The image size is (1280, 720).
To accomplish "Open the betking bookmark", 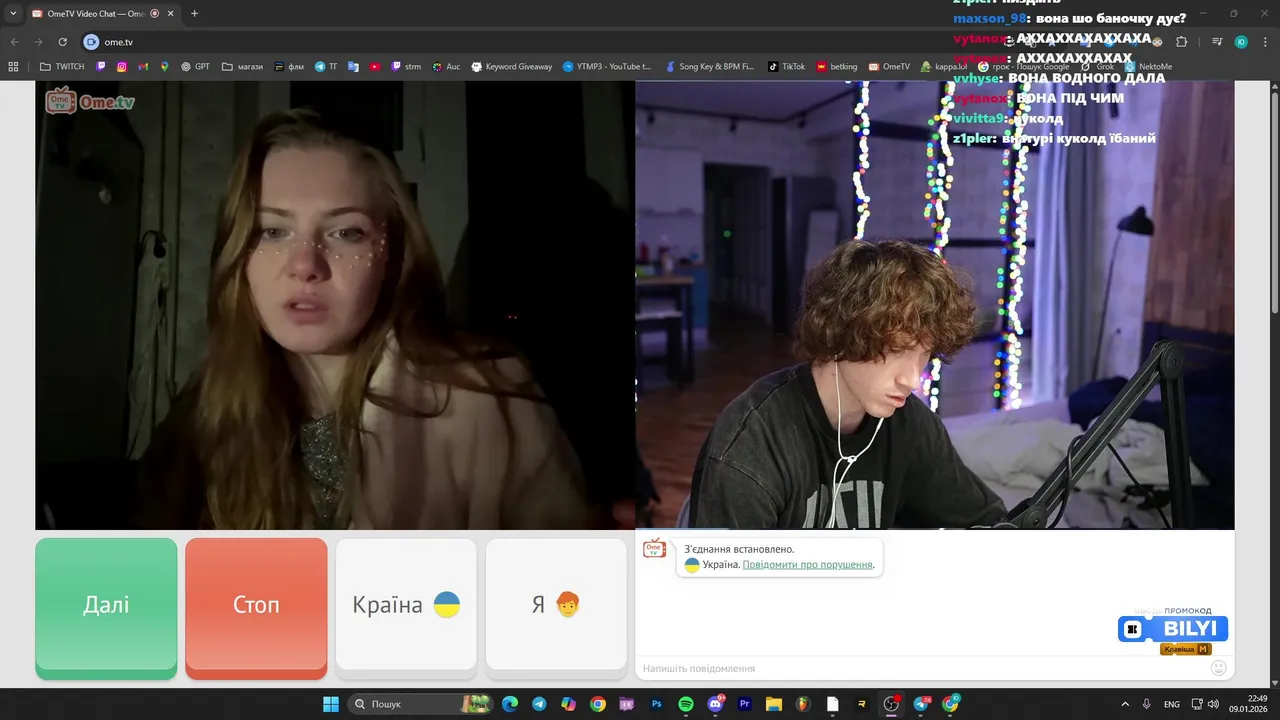I will click(x=837, y=67).
